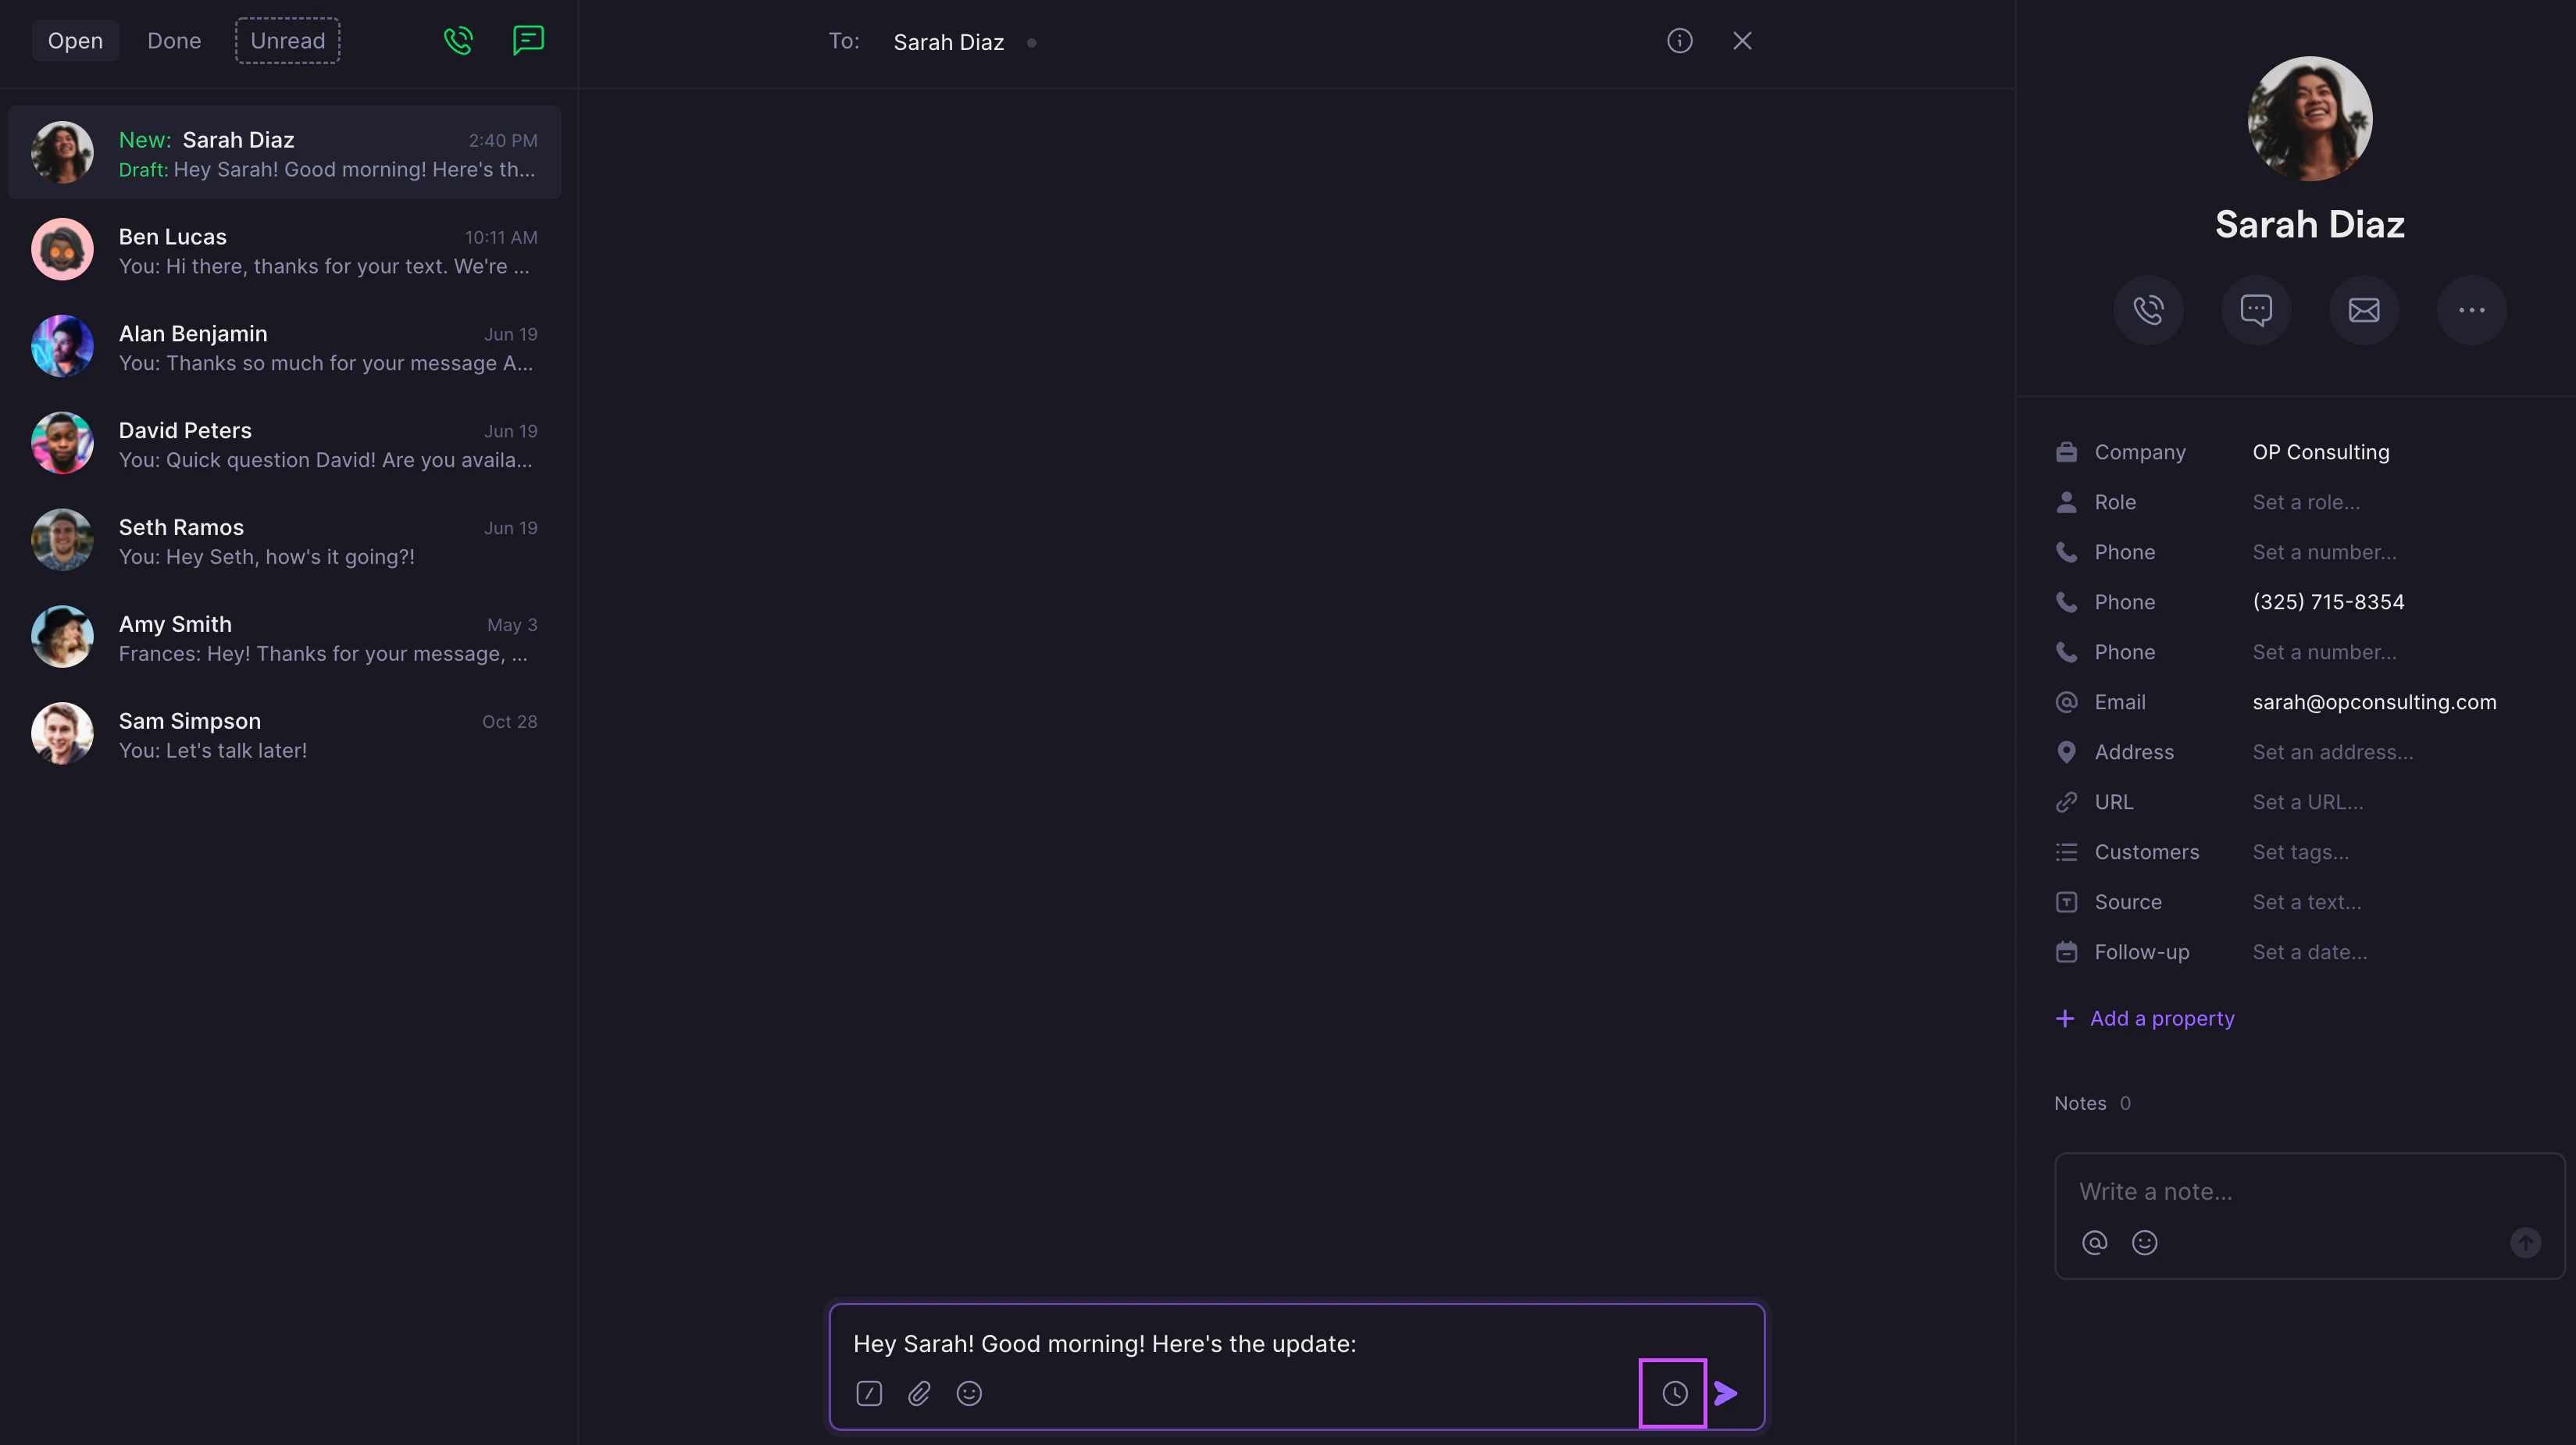Screen dimensions: 2576x1445
Task: Open the emoji picker in the notes box
Action: click(2145, 1242)
